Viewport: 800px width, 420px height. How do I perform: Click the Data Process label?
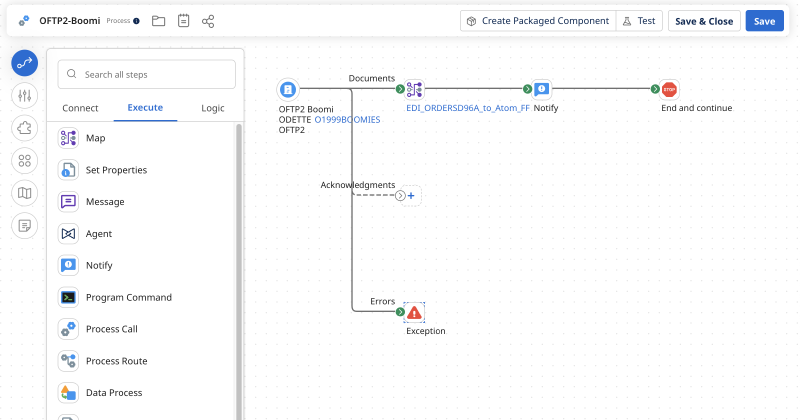pos(114,393)
